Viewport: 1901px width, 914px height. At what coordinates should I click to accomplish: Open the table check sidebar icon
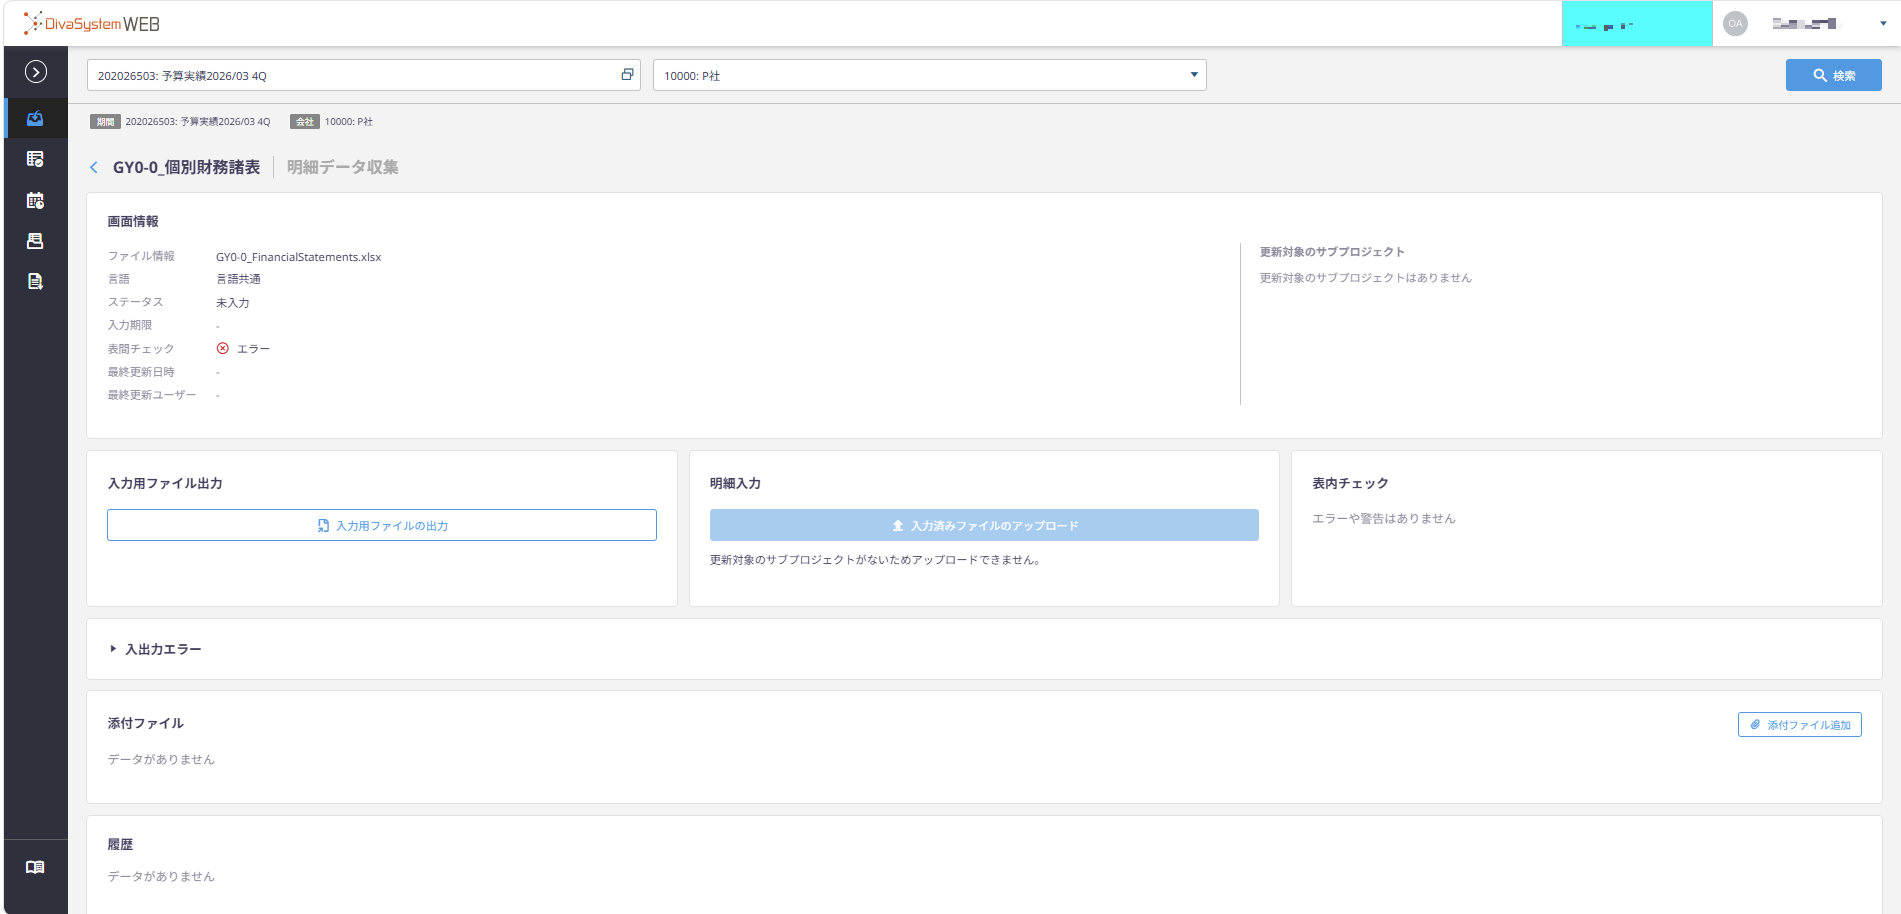pos(35,159)
